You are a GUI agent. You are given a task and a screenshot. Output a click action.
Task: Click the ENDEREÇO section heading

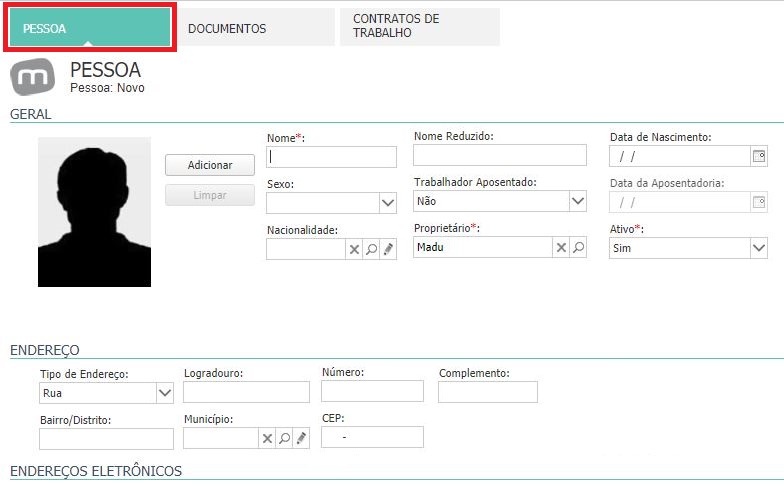[x=44, y=350]
